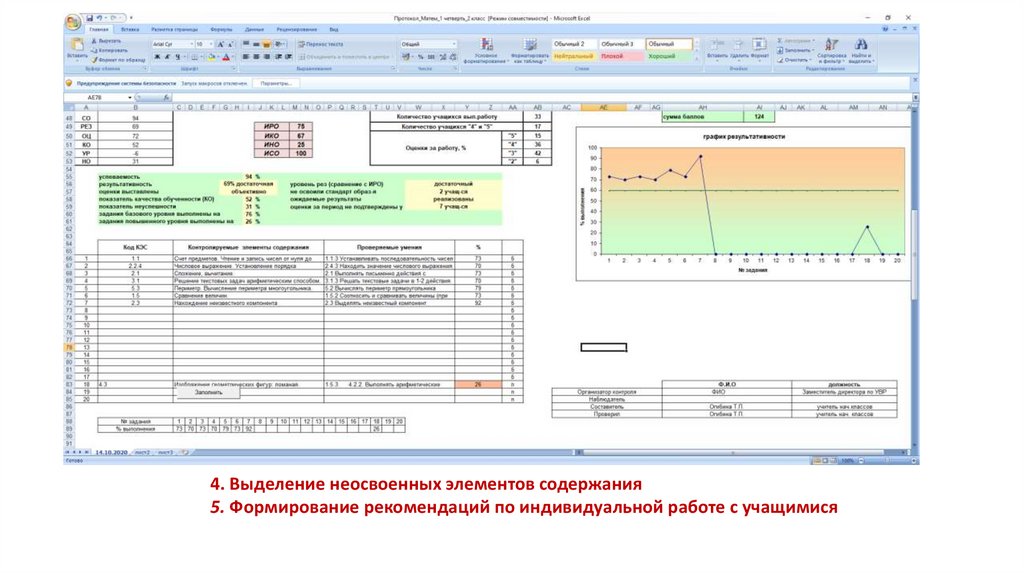
Task: Open the Вид ribbon tab
Action: (x=334, y=29)
